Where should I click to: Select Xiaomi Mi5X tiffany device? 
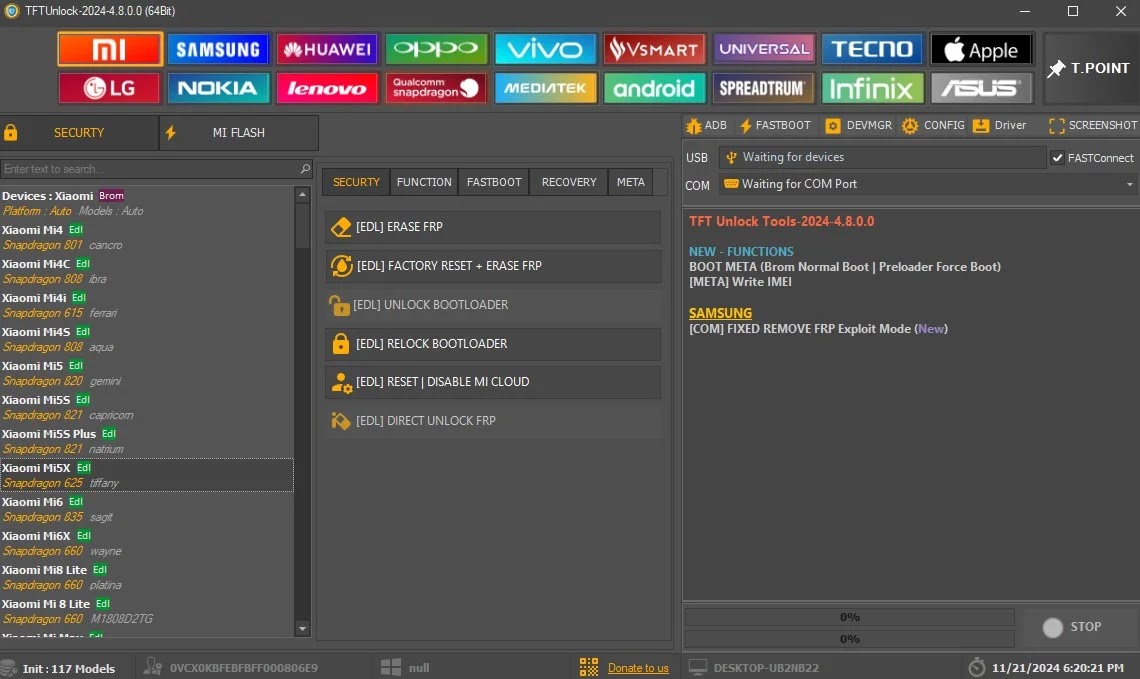click(147, 475)
